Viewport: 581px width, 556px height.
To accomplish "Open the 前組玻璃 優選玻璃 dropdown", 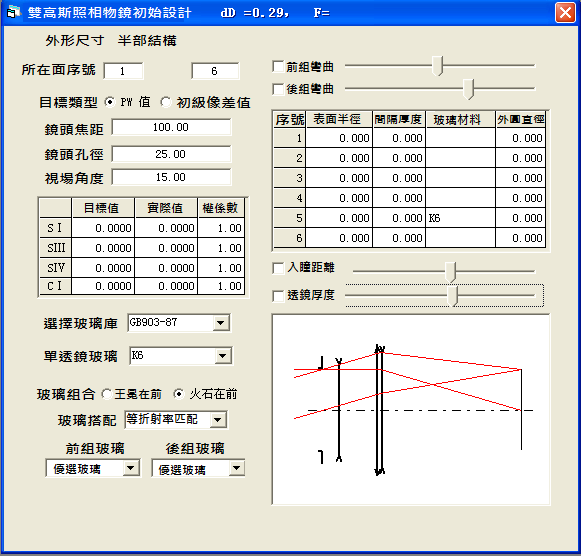I will [130, 468].
